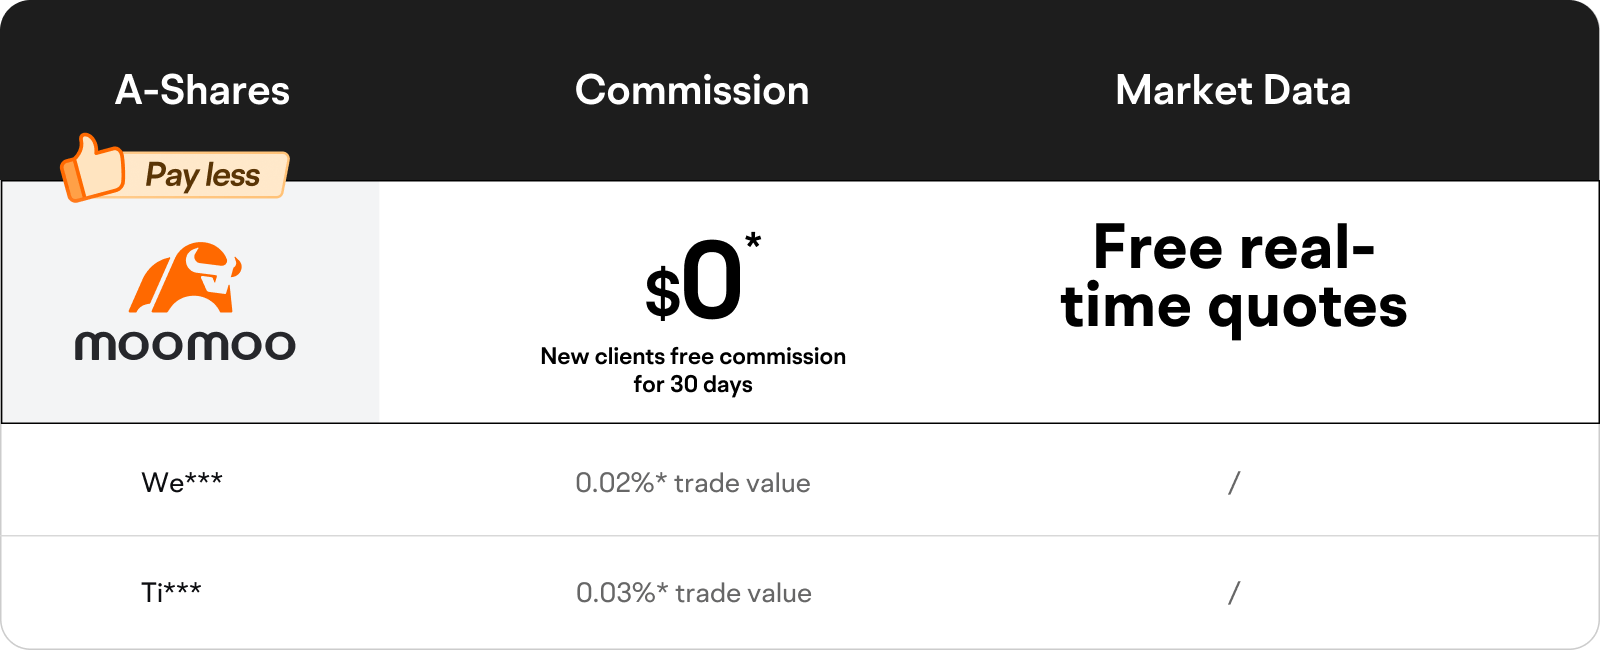Image resolution: width=1600 pixels, height=650 pixels.
Task: Click the thumbs-up icon on Pay less badge
Action: pyautogui.click(x=91, y=169)
